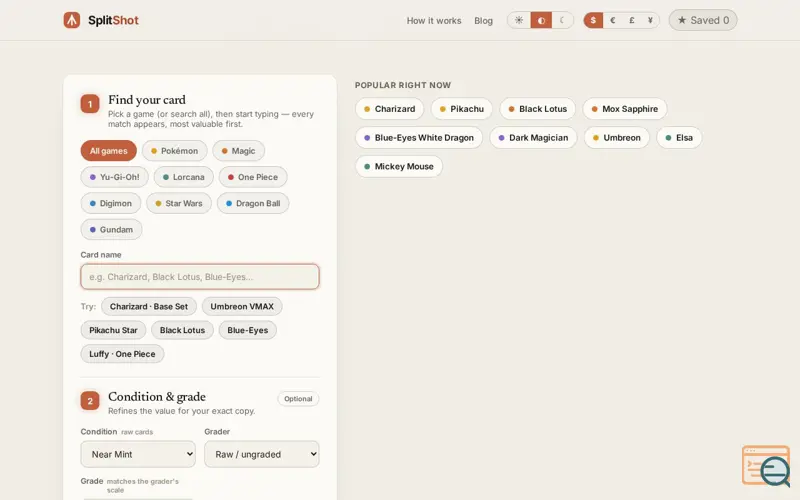Select euro currency
Viewport: 800px width, 500px height.
point(613,20)
